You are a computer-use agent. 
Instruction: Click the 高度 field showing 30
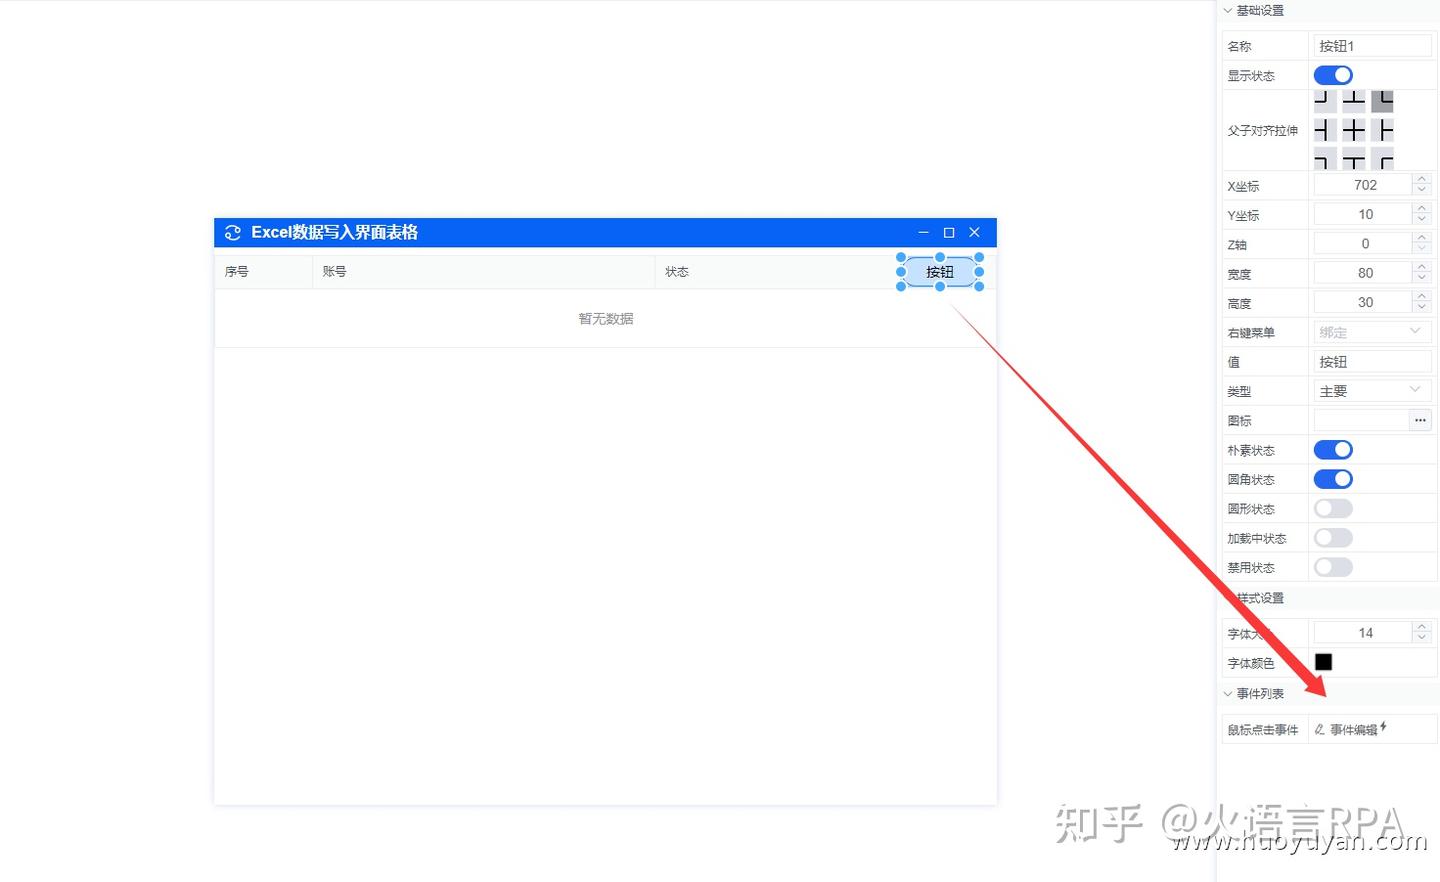point(1363,302)
